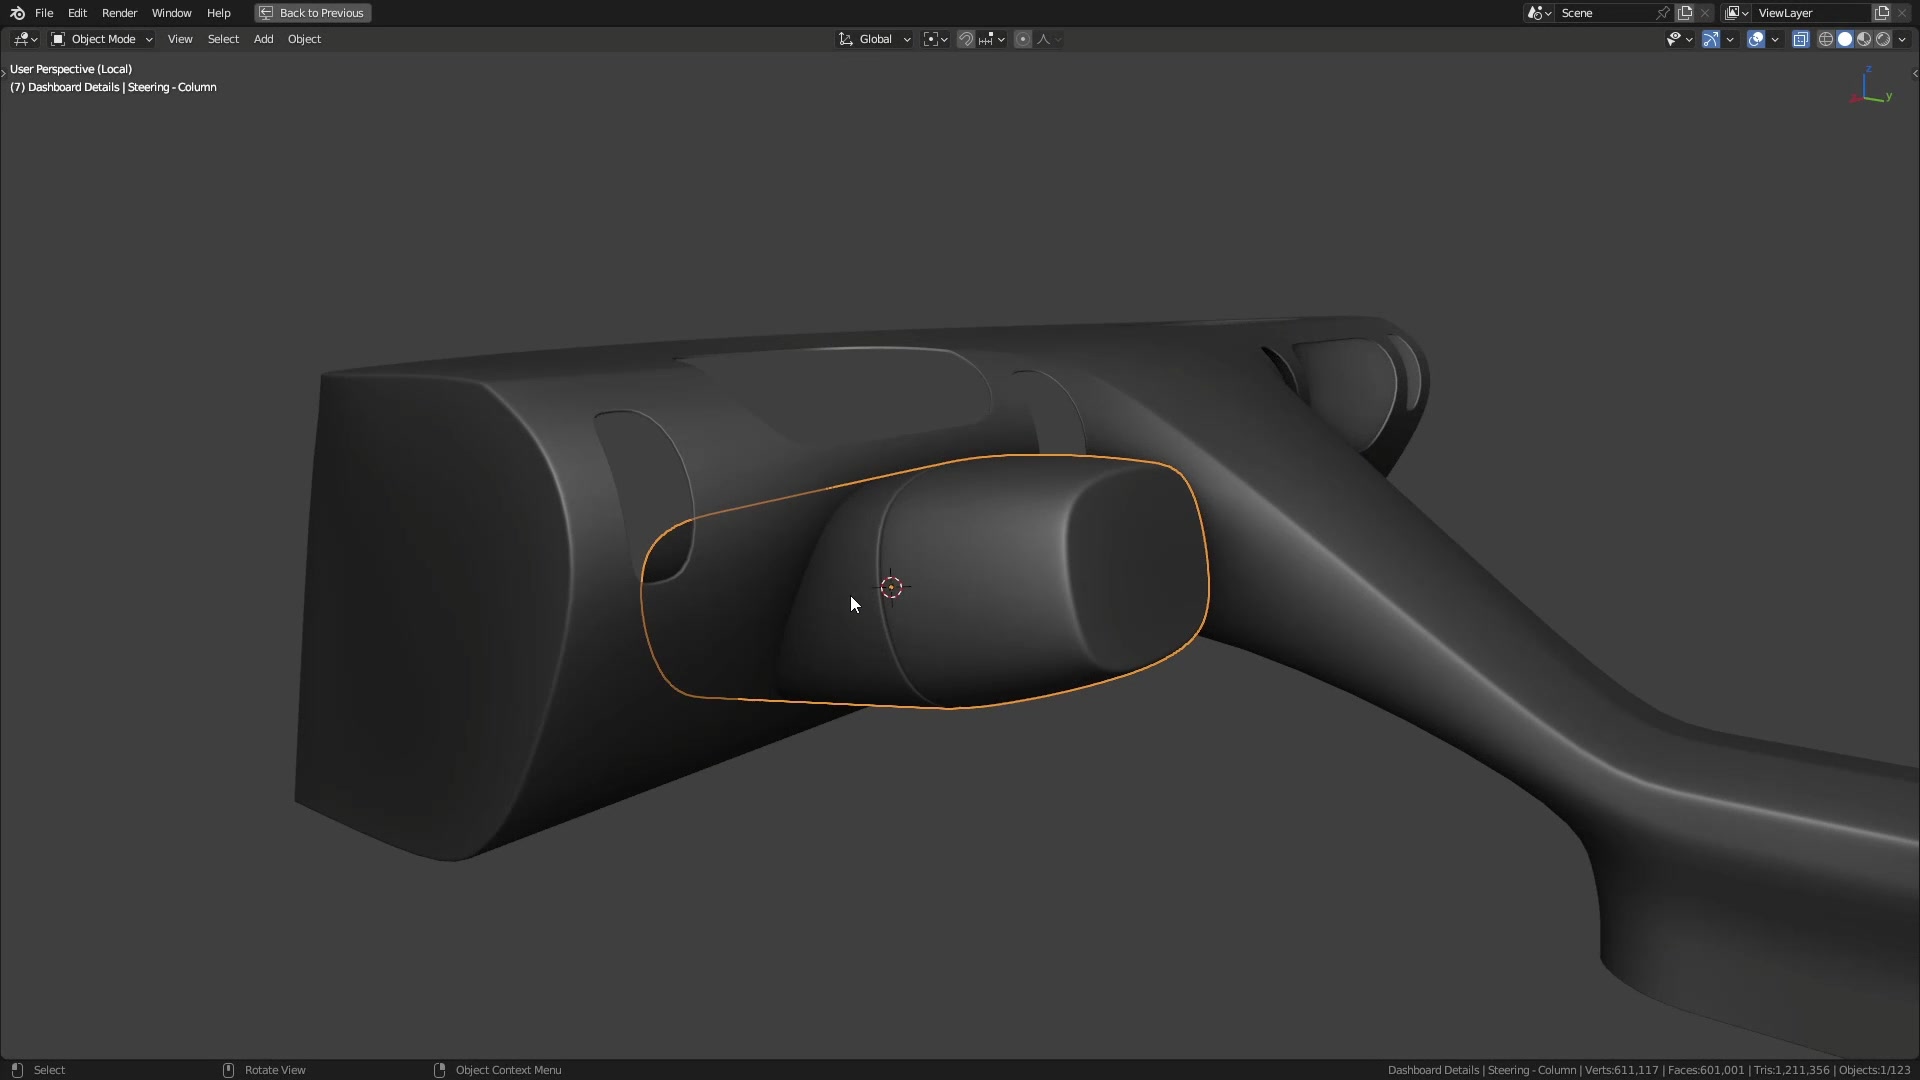Click the Z axis on navigation gizmo
Viewport: 1920px width, 1080px height.
[x=1869, y=70]
